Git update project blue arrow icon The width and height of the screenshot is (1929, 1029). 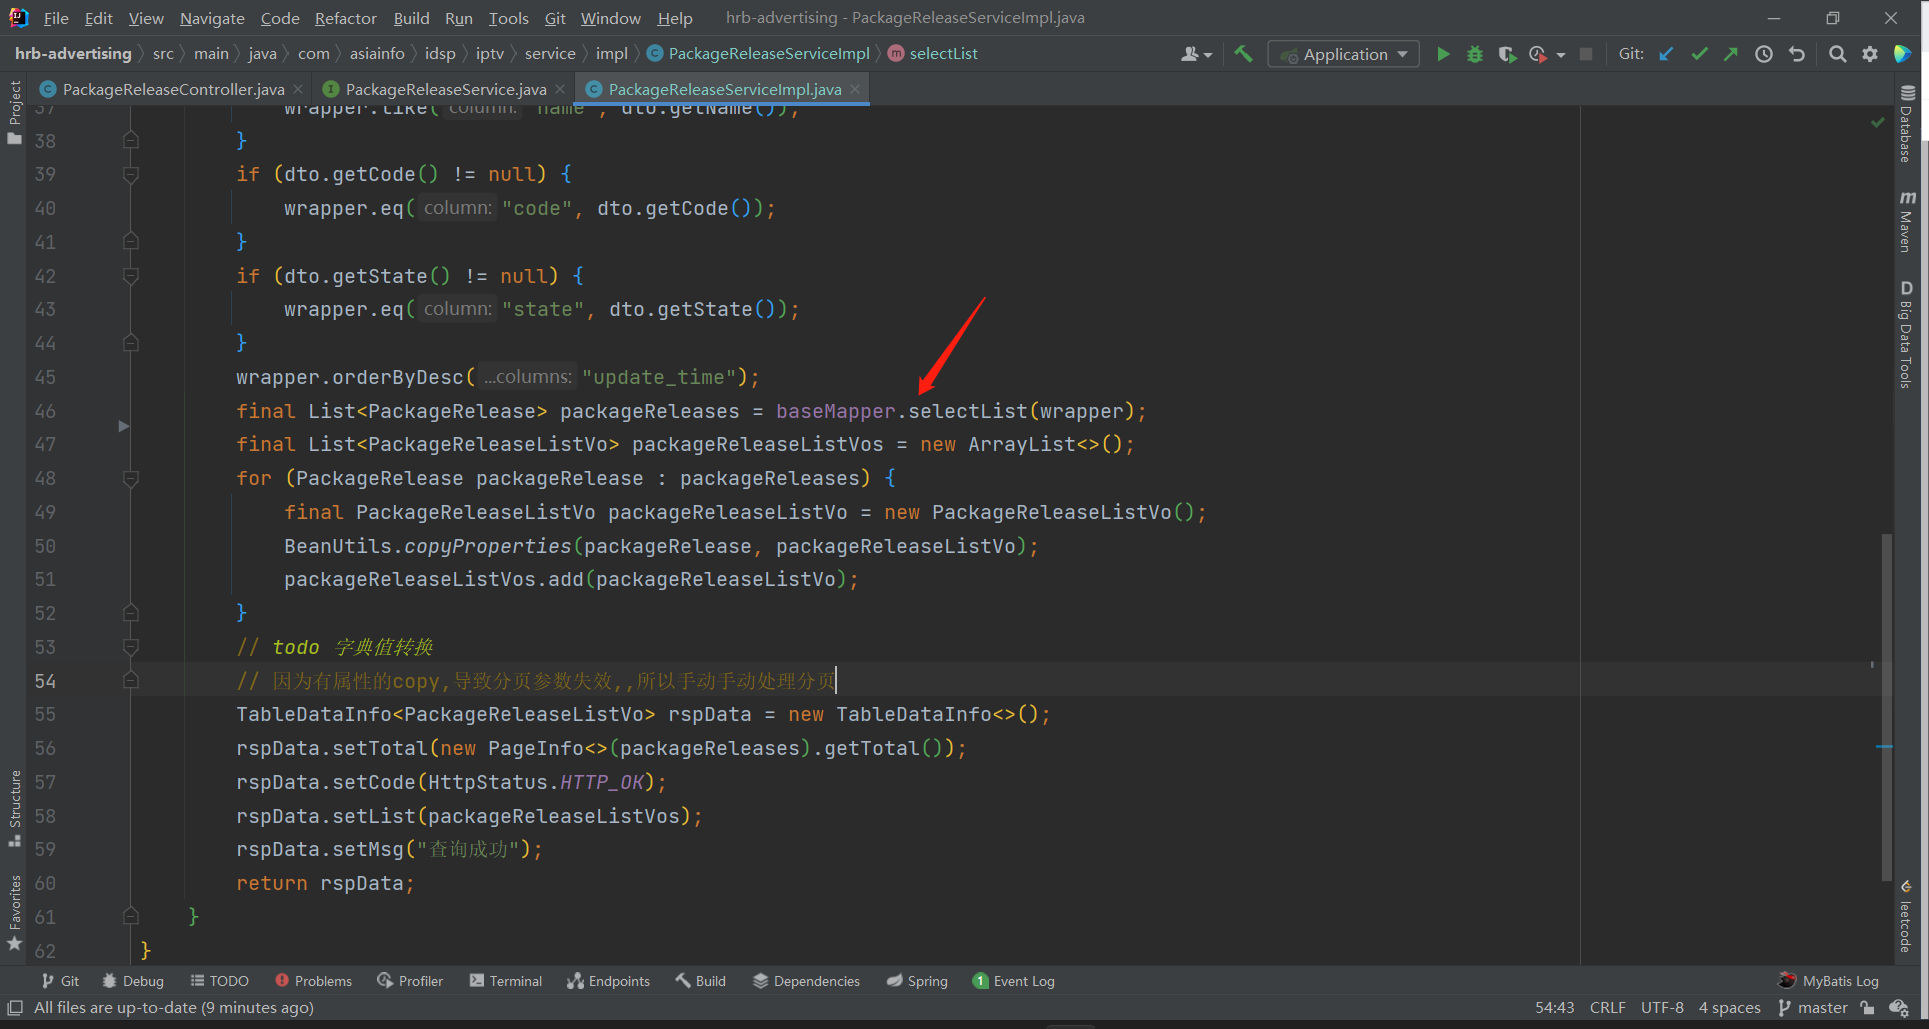1666,54
